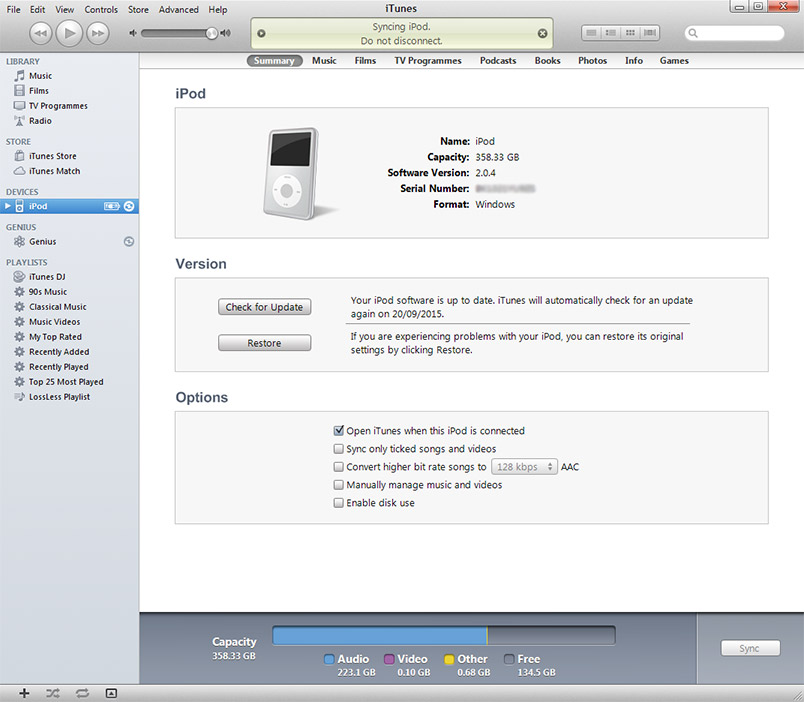This screenshot has width=804, height=702.
Task: Open the Music Videos playlist
Action: tap(69, 322)
